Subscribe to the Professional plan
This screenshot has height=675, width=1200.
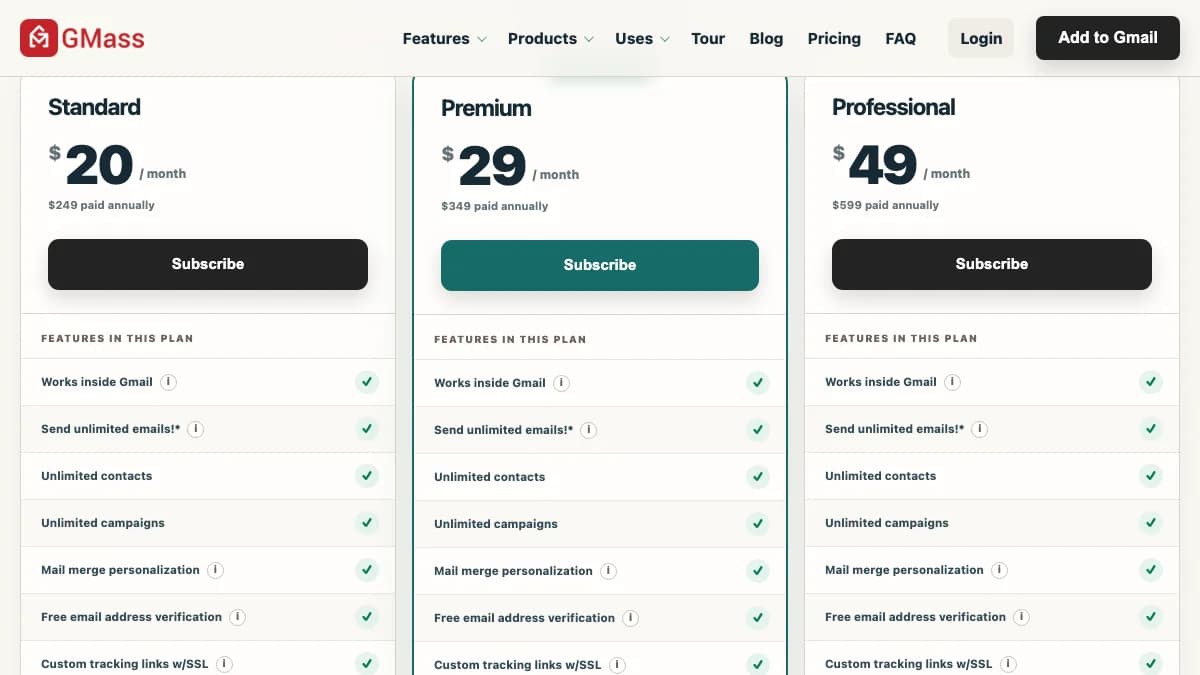pos(992,264)
